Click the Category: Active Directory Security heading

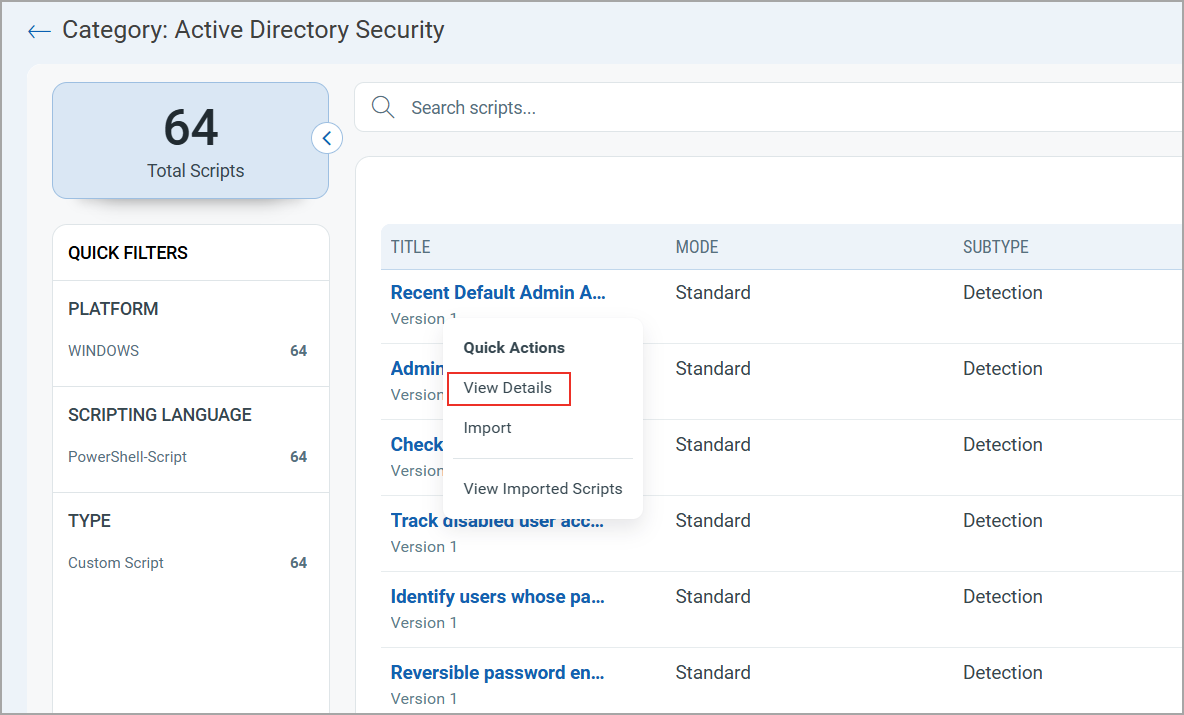[x=253, y=30]
